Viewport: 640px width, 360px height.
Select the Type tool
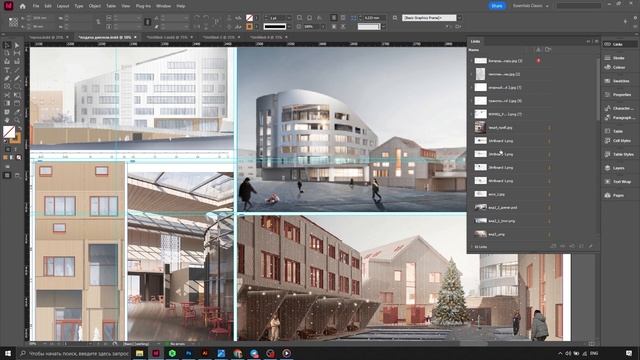[x=7, y=70]
